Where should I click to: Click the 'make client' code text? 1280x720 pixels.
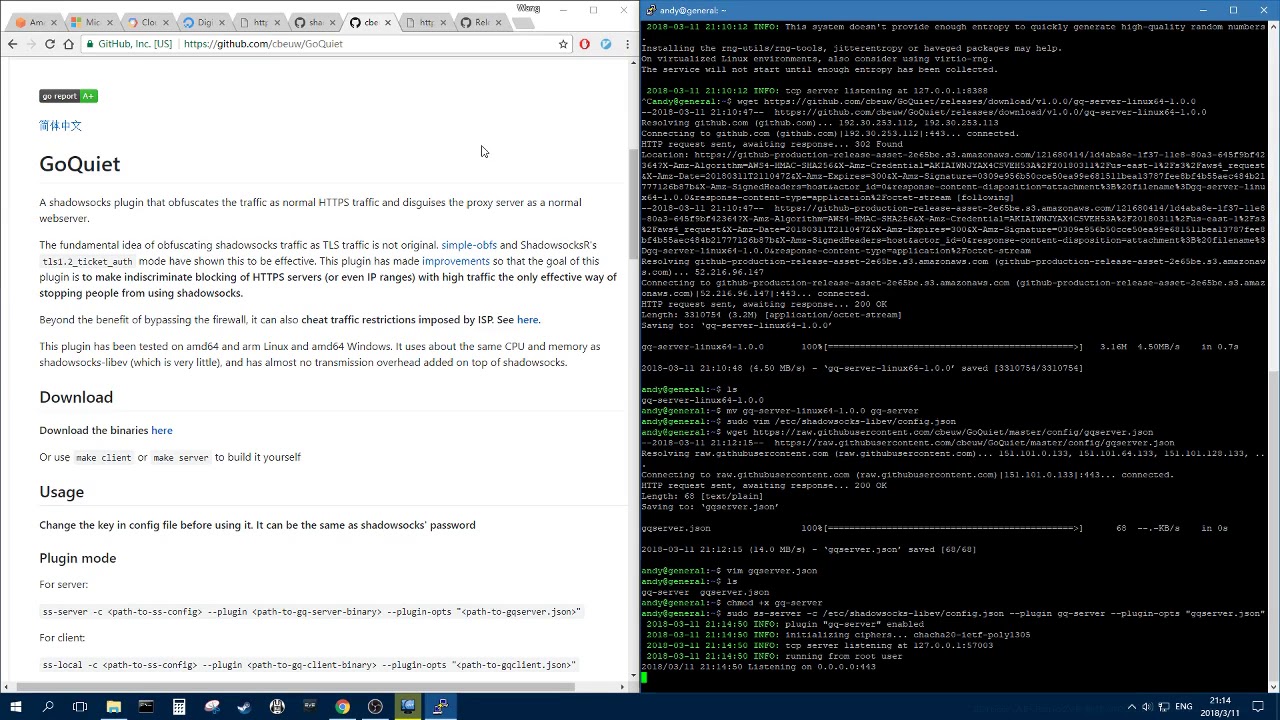pos(103,458)
